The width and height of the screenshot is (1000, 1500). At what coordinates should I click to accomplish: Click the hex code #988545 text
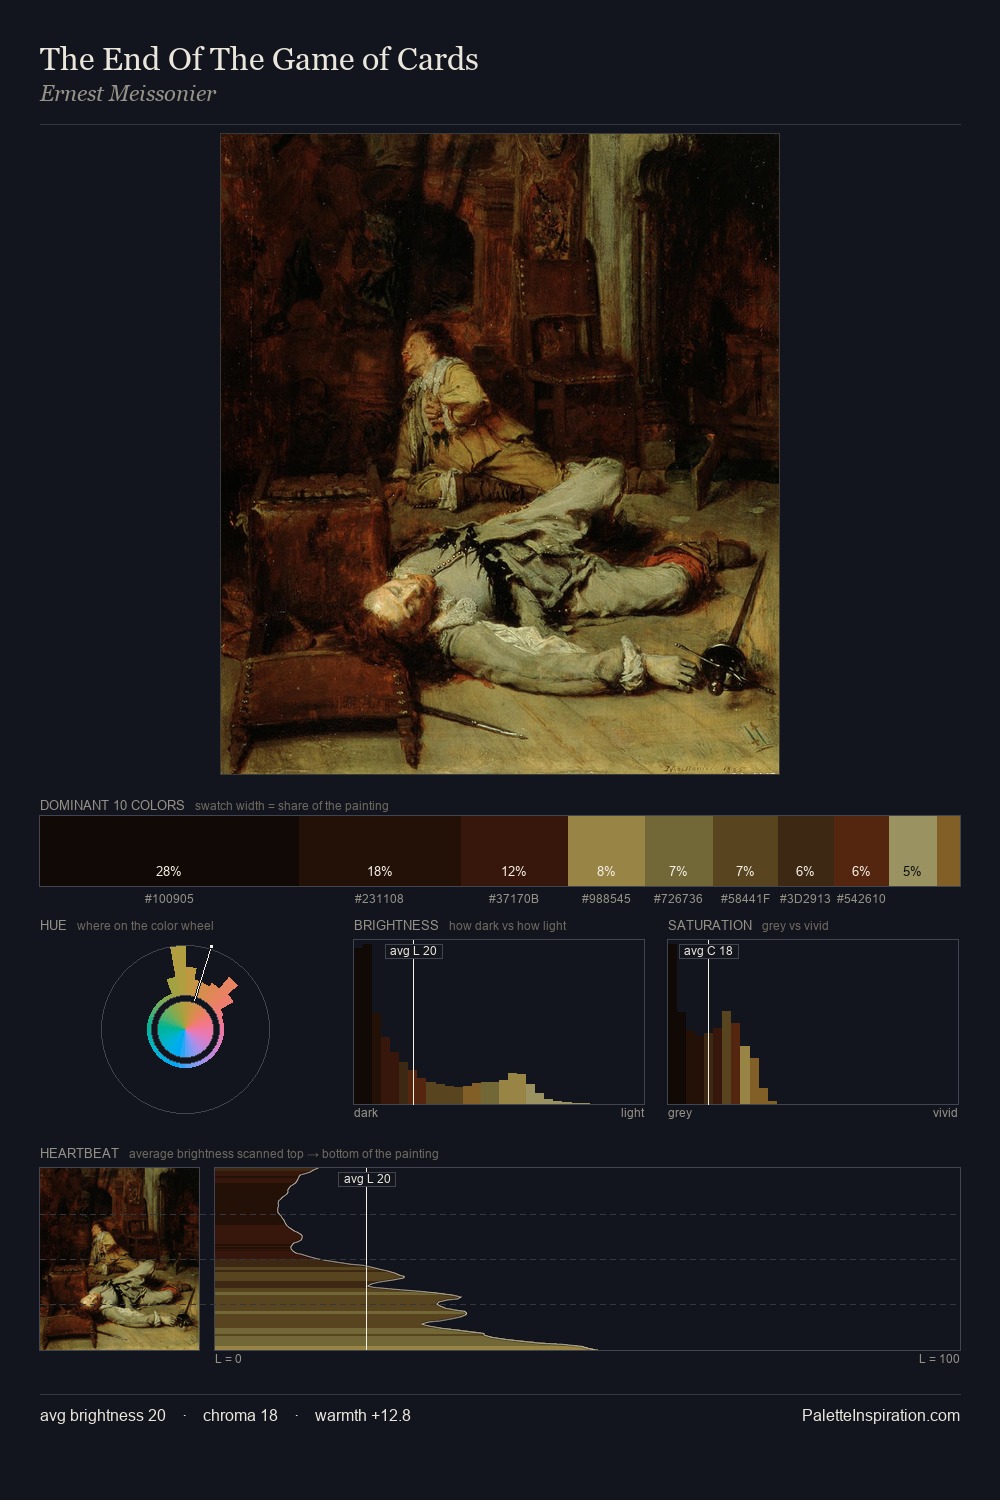(606, 899)
